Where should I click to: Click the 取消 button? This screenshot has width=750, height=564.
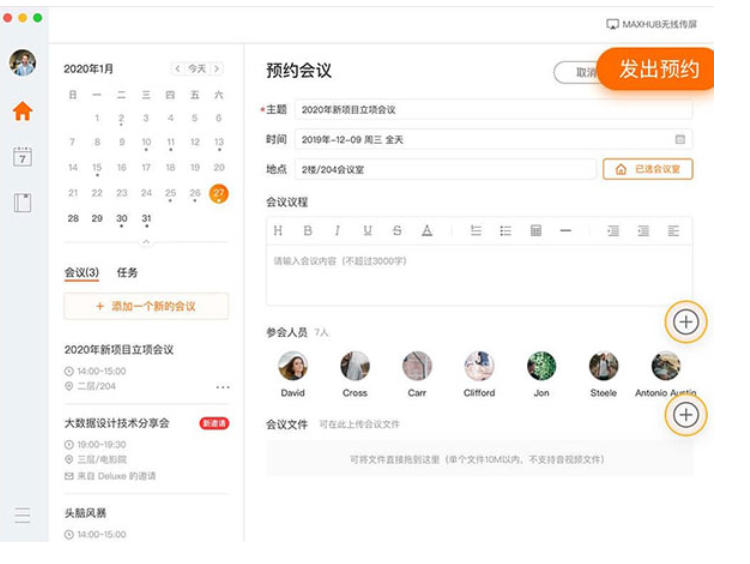576,73
